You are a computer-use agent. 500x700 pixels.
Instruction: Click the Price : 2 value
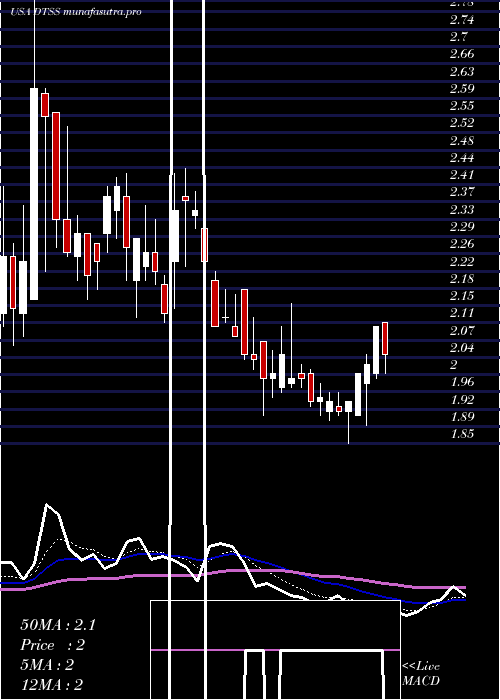click(x=52, y=645)
